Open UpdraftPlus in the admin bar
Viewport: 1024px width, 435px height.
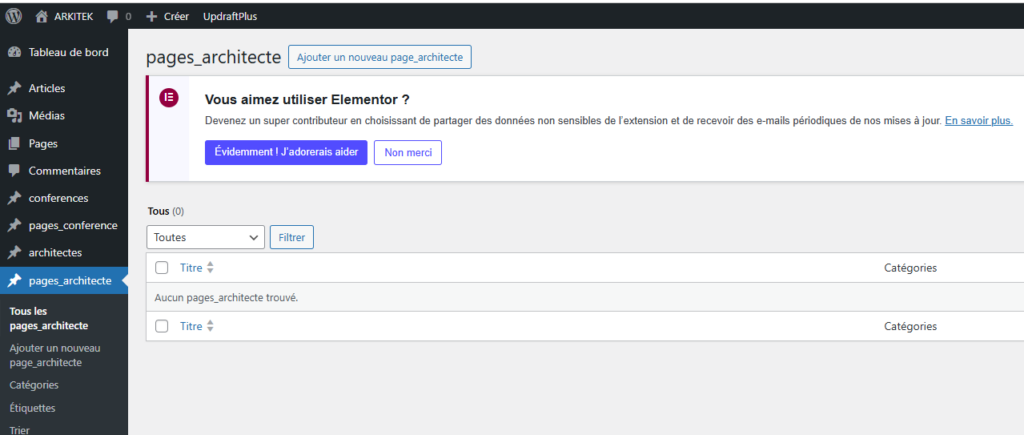point(230,17)
